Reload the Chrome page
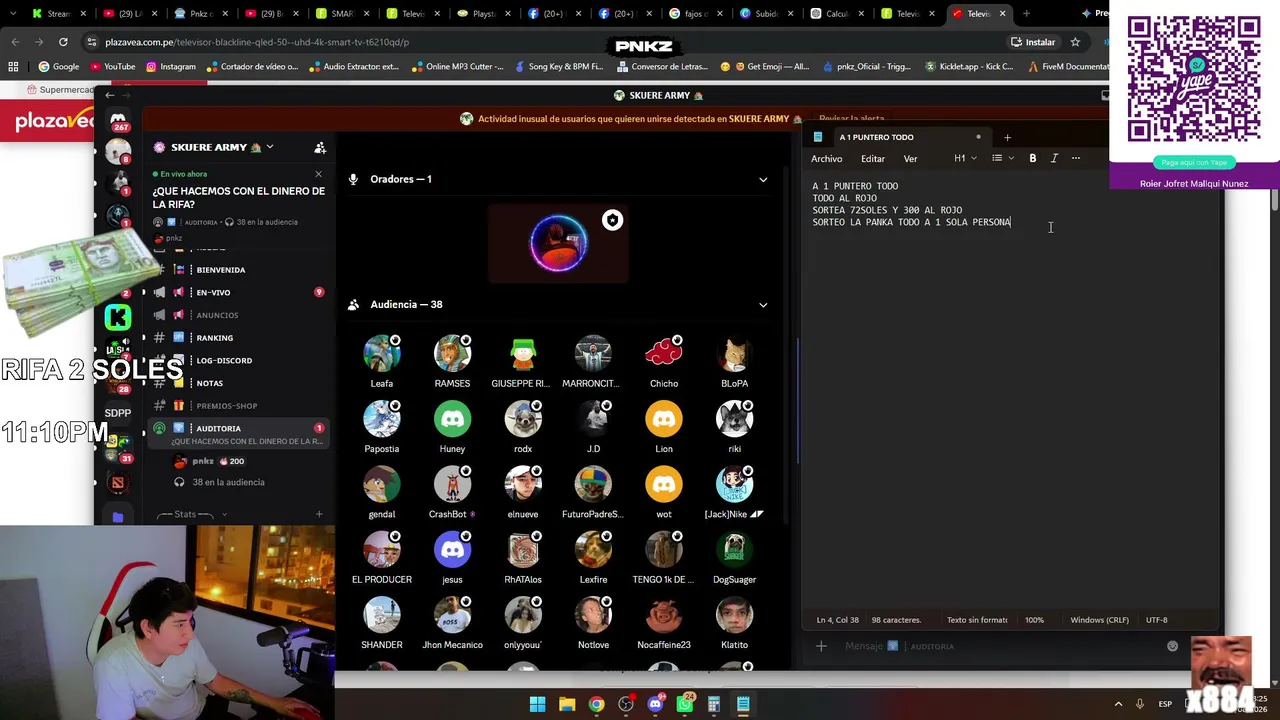This screenshot has height=720, width=1280. [63, 42]
